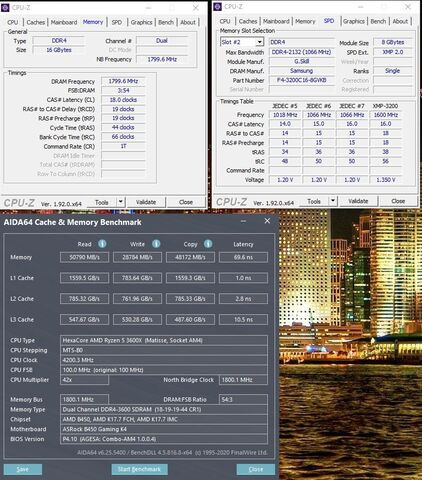Click Motherboard field ASRock B450 Gaming K4
The image size is (422, 480).
(x=164, y=429)
